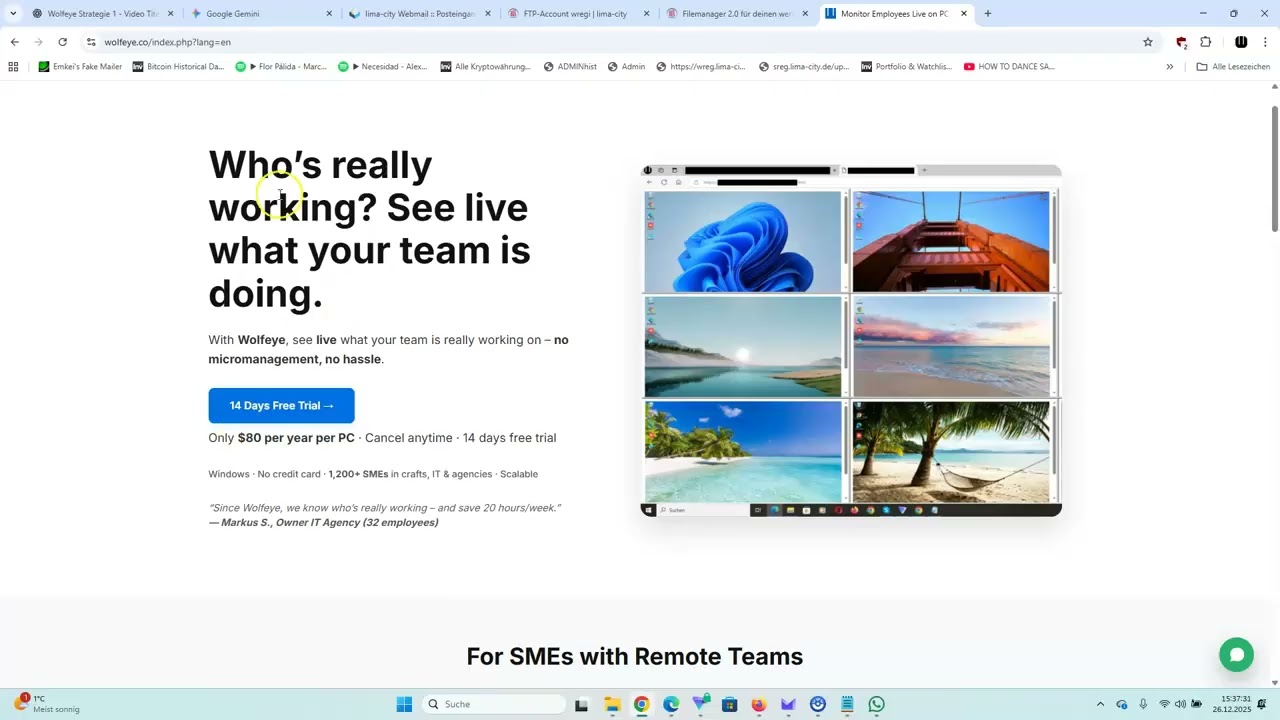Select the Monitor Employees Live tab
Image resolution: width=1280 pixels, height=720 pixels.
[896, 14]
